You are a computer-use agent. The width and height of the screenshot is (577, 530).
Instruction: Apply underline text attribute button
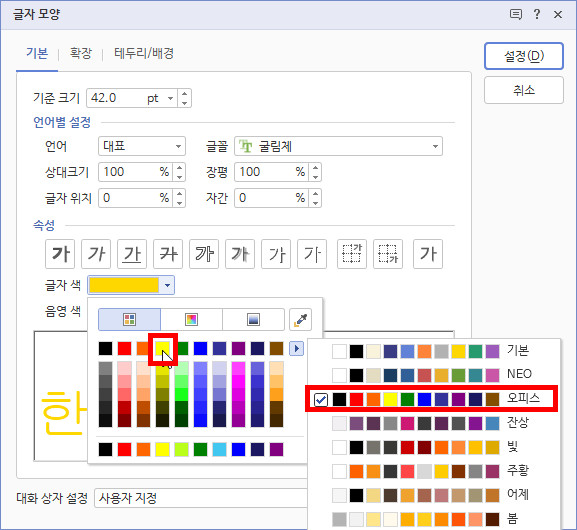click(132, 254)
